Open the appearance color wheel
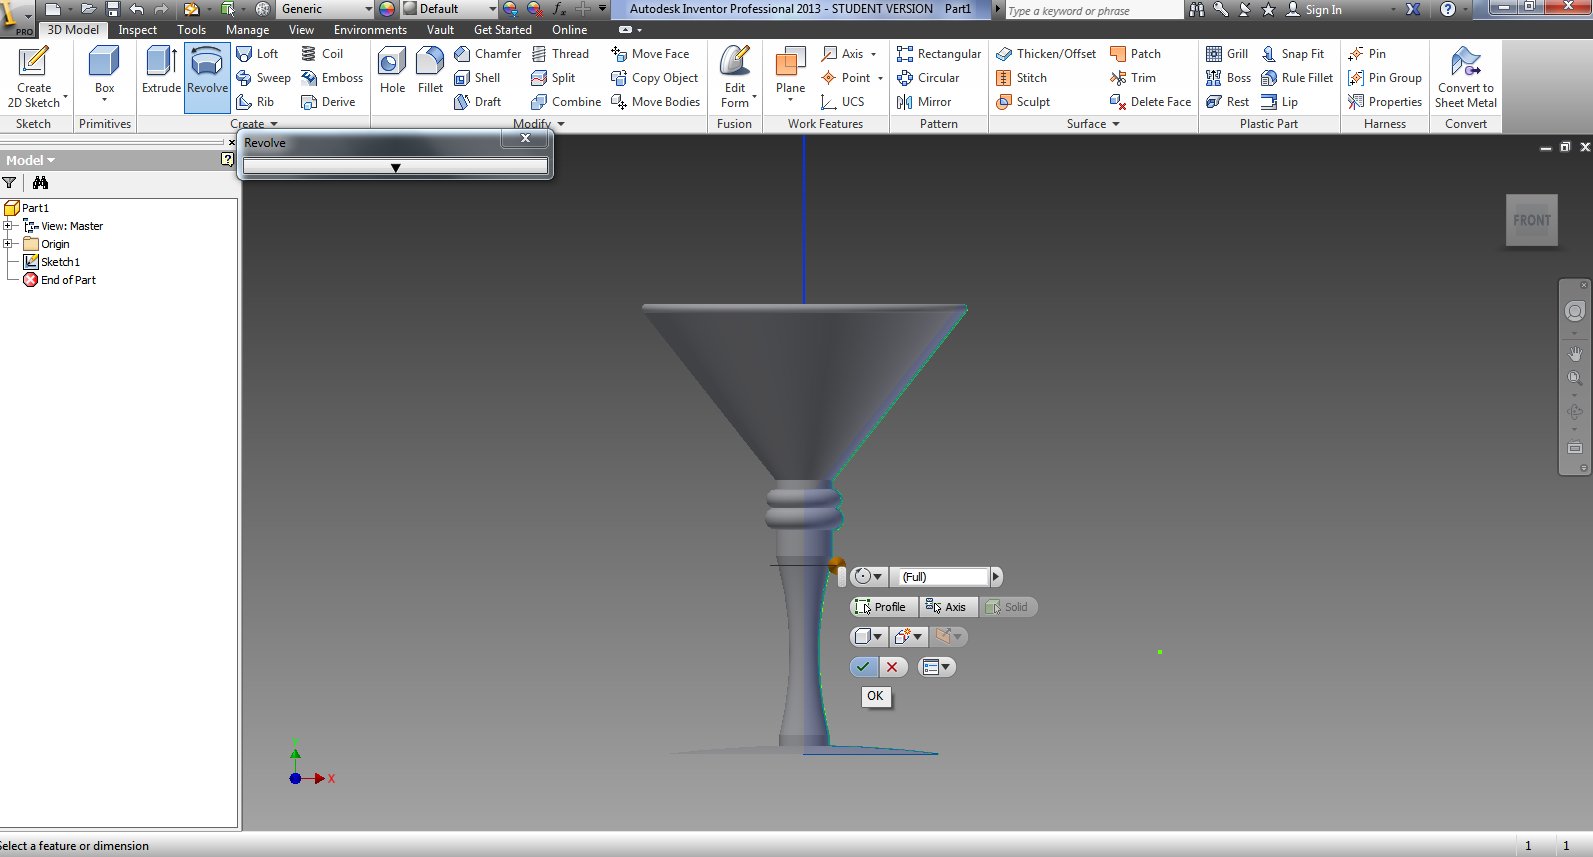The image size is (1593, 857). click(387, 9)
